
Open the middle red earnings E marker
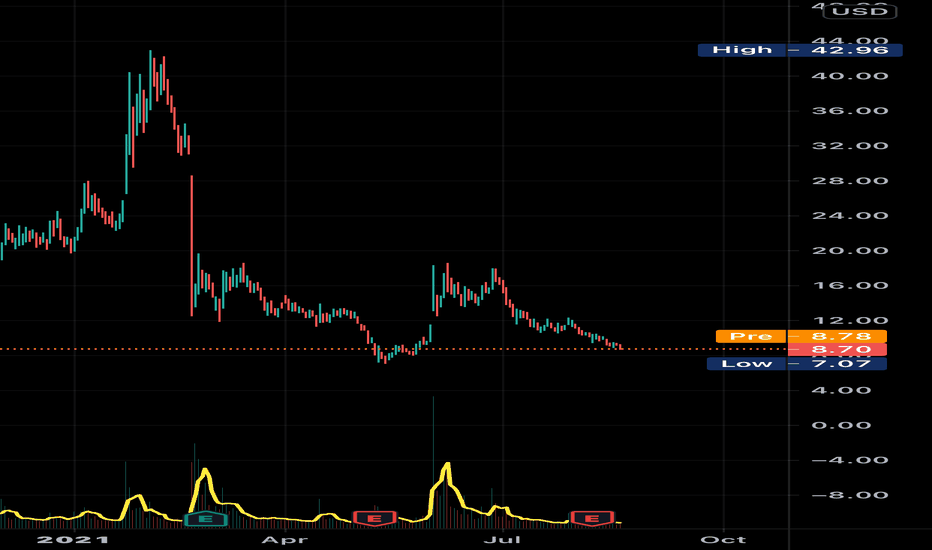point(374,519)
